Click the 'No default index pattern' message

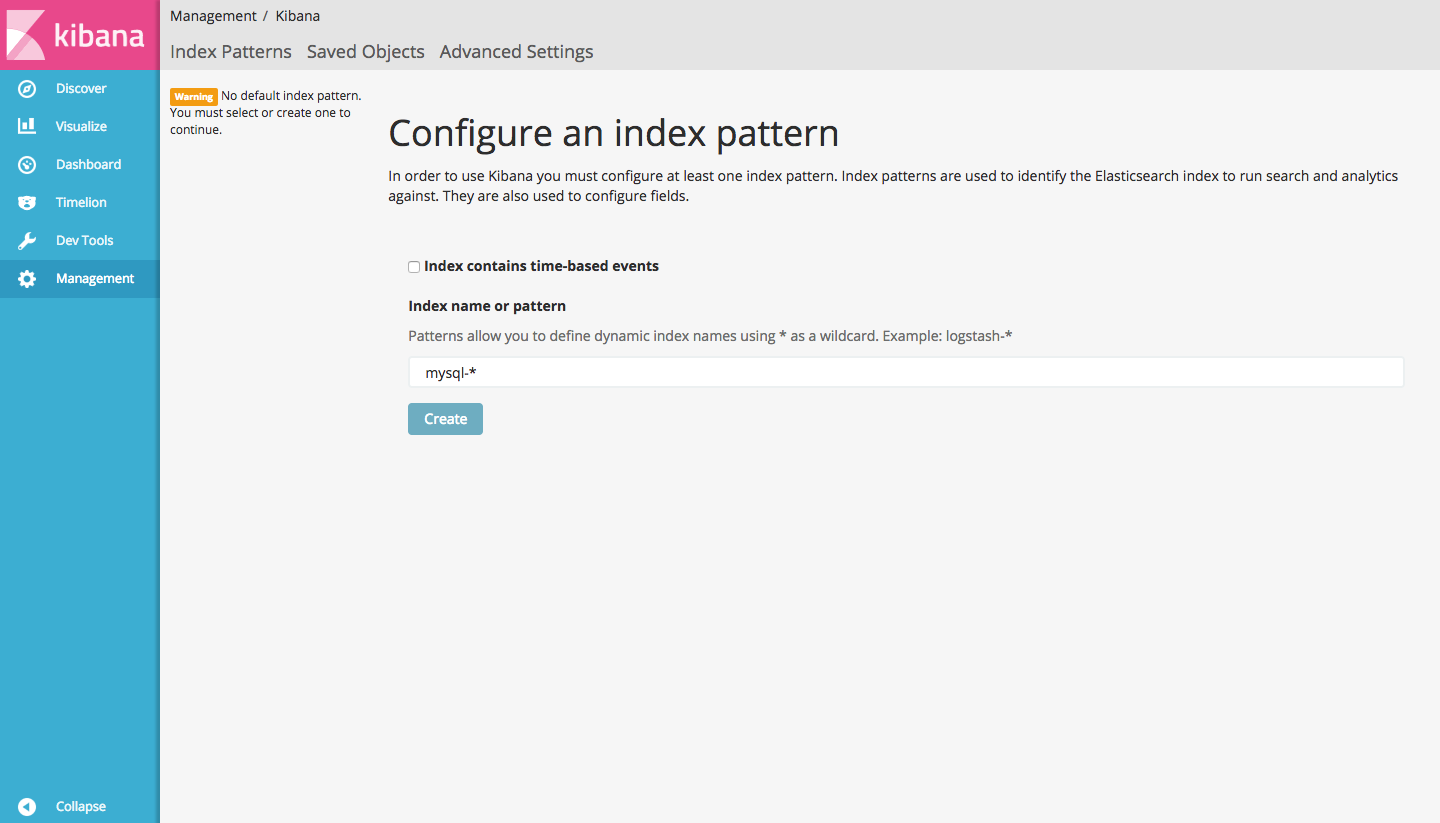[290, 96]
